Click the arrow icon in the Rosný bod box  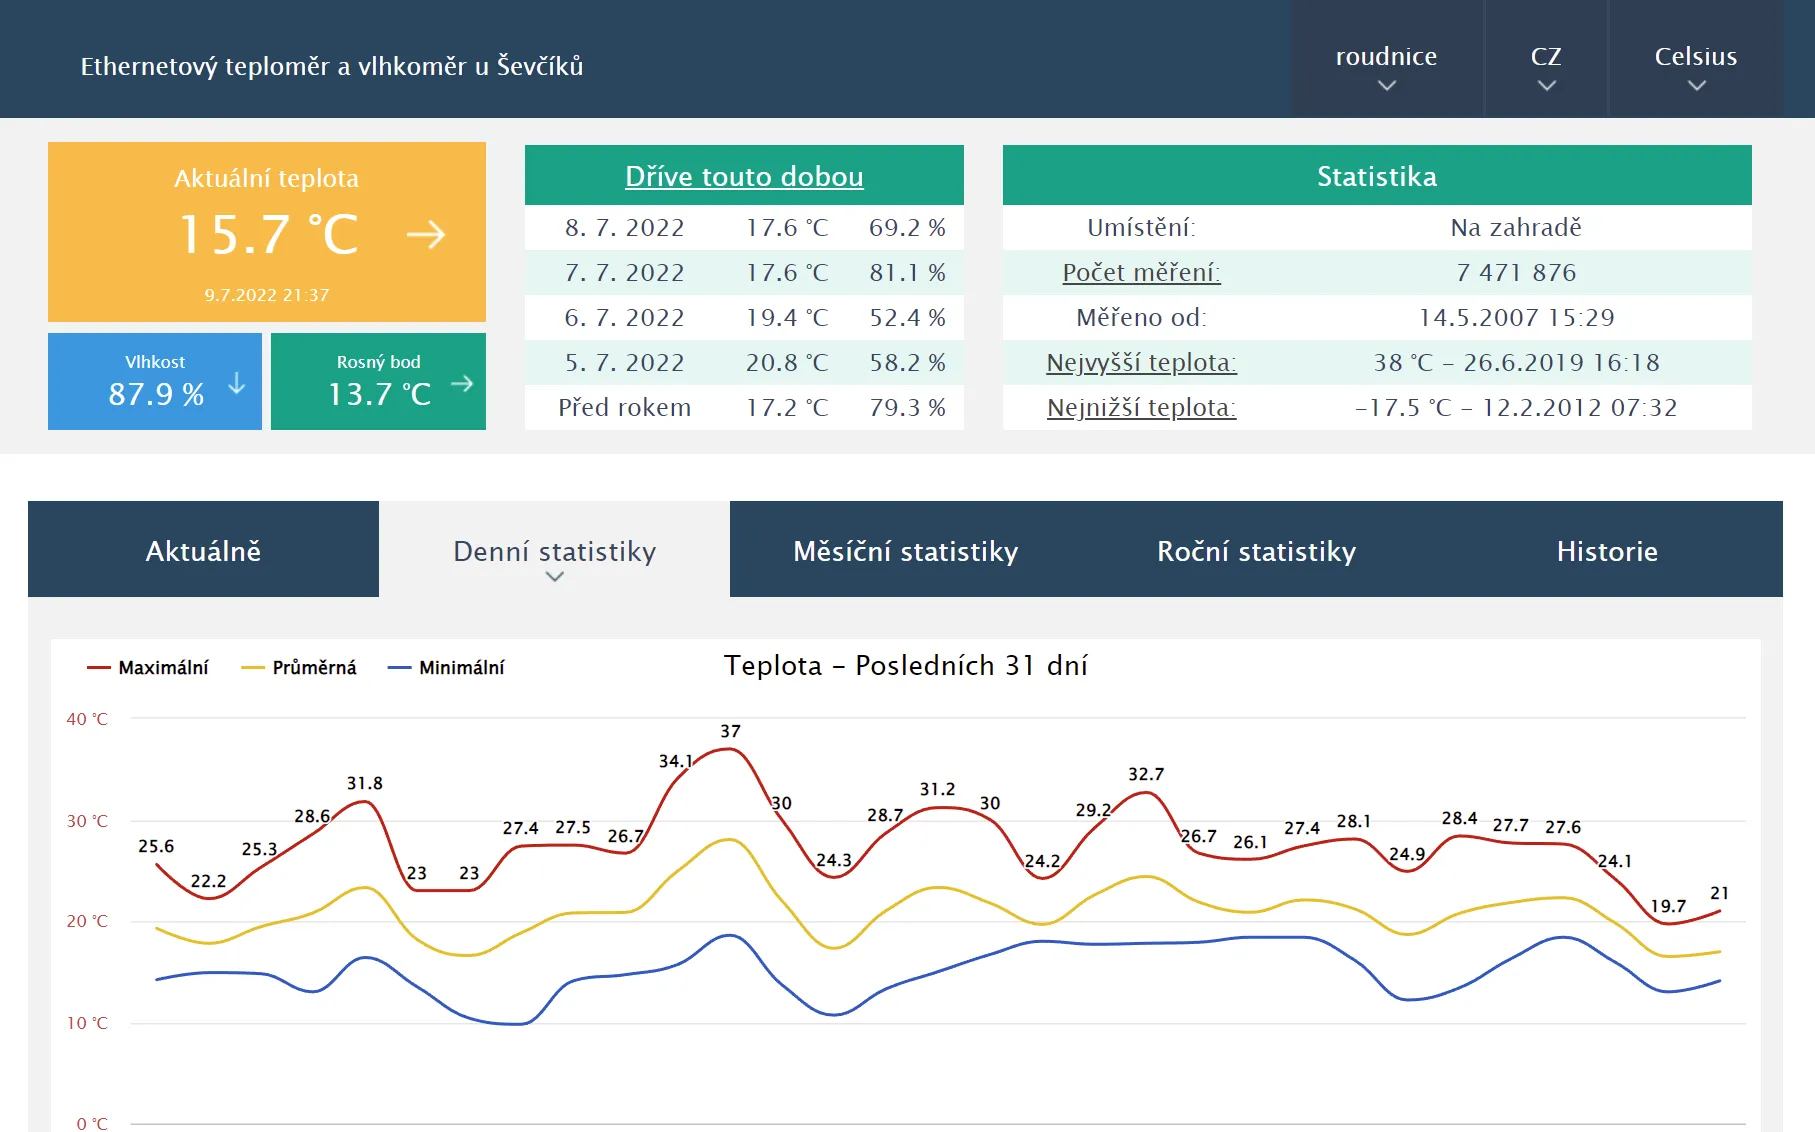[x=461, y=381]
